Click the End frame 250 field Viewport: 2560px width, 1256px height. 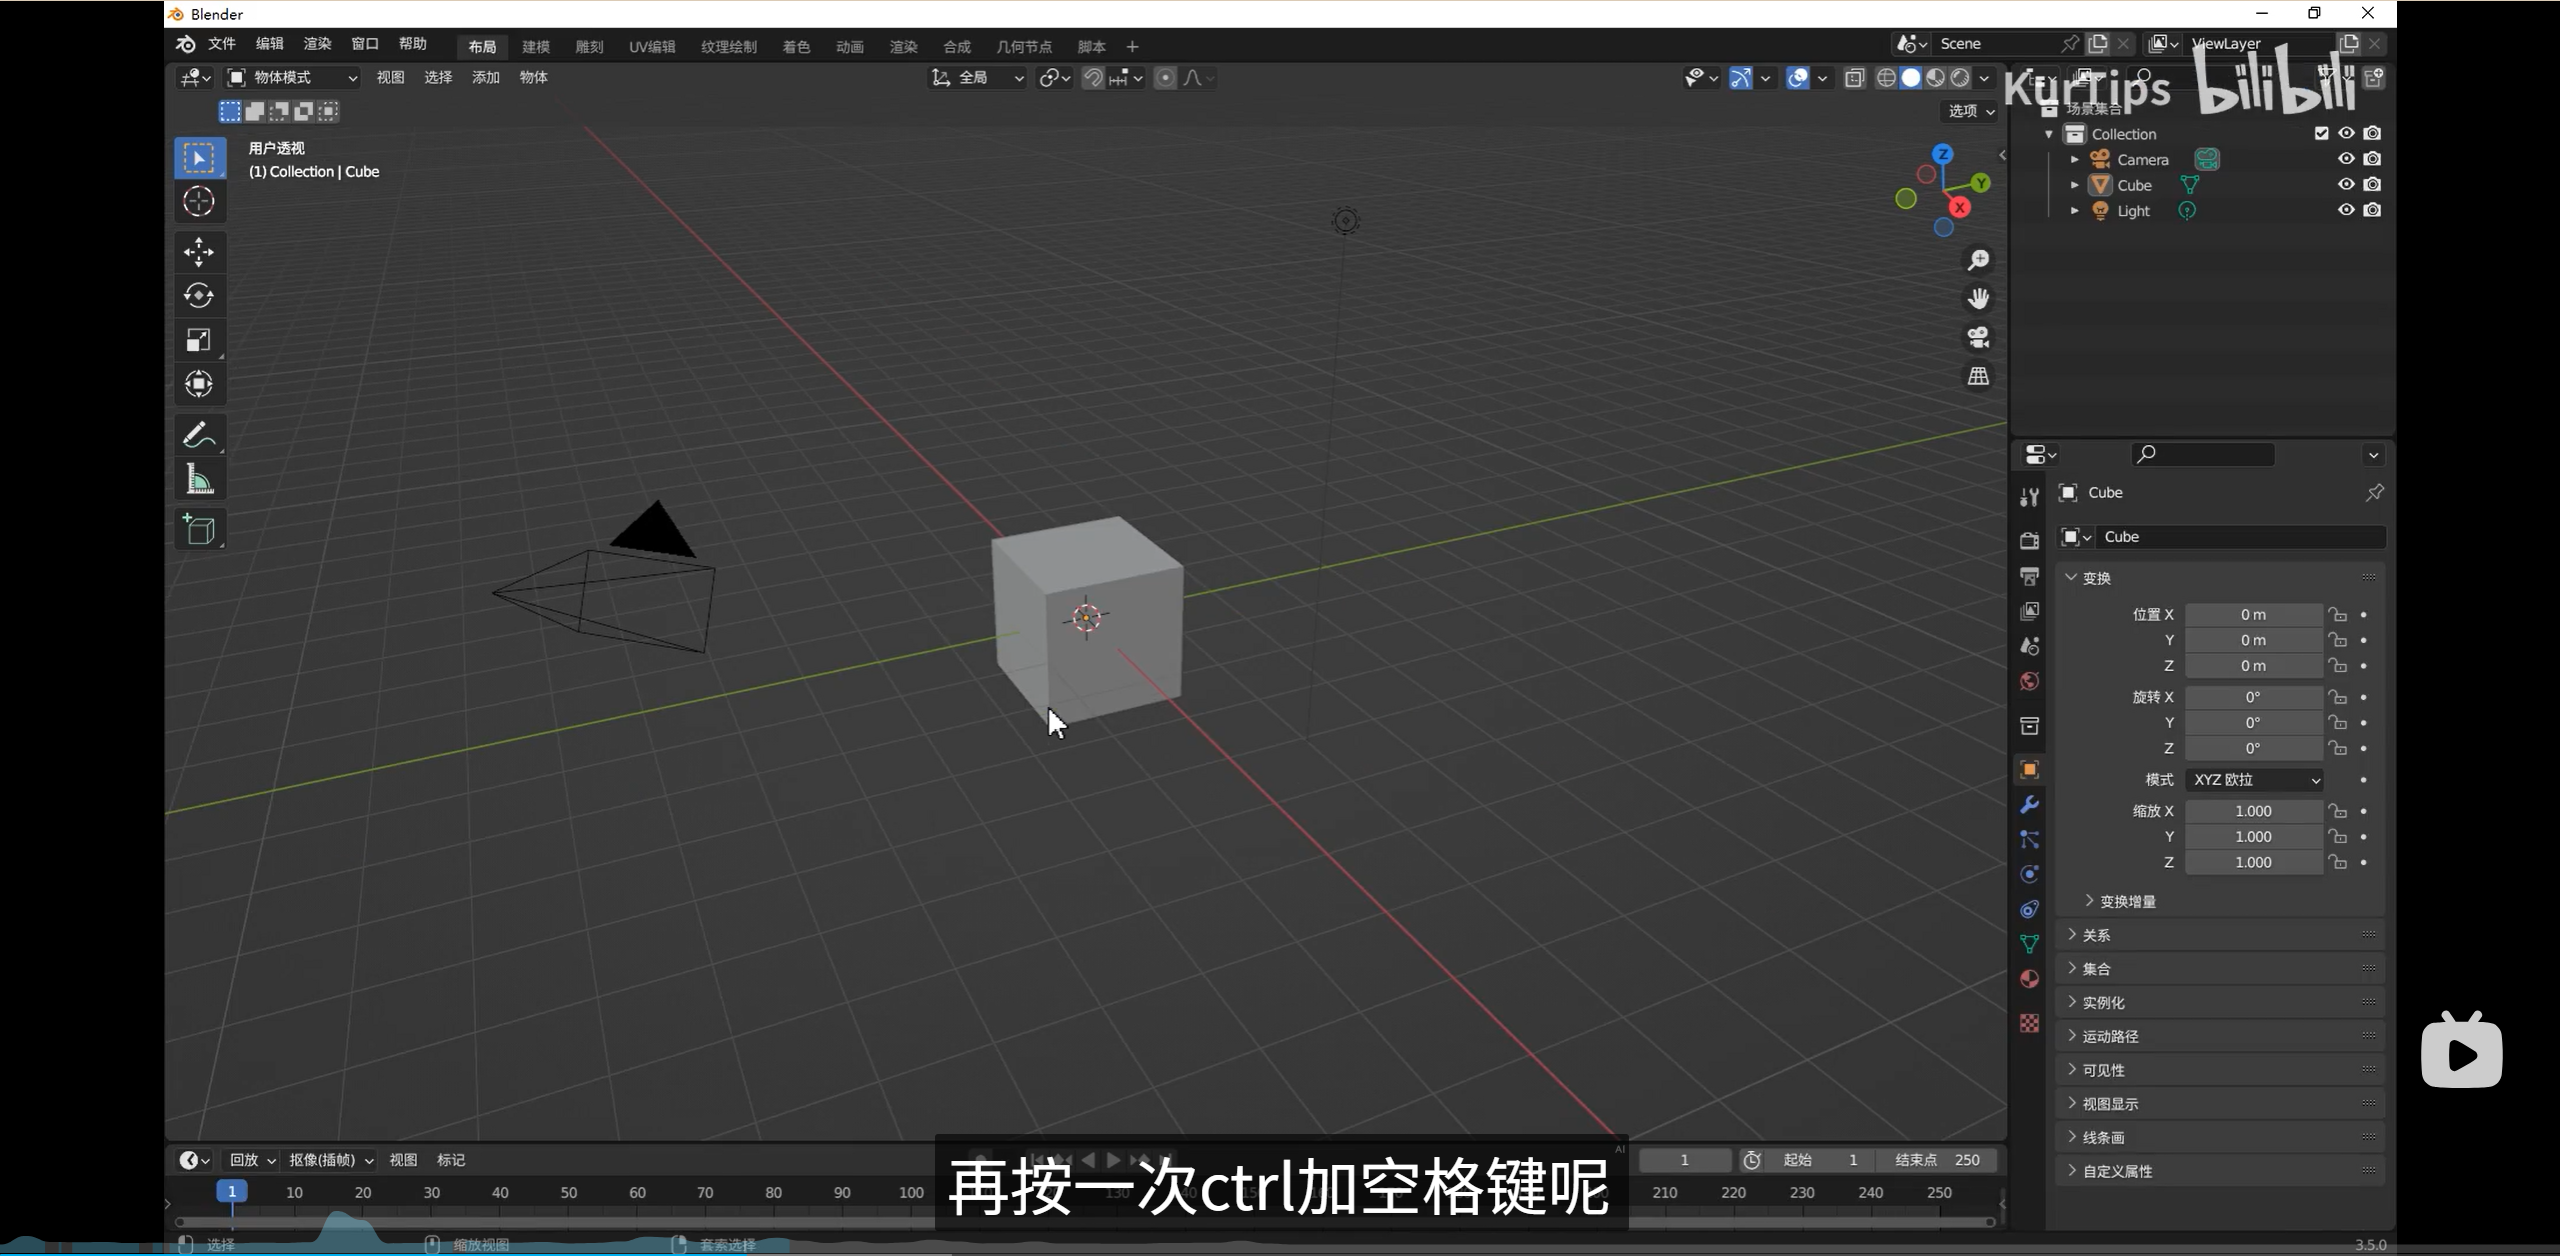(x=1939, y=1160)
